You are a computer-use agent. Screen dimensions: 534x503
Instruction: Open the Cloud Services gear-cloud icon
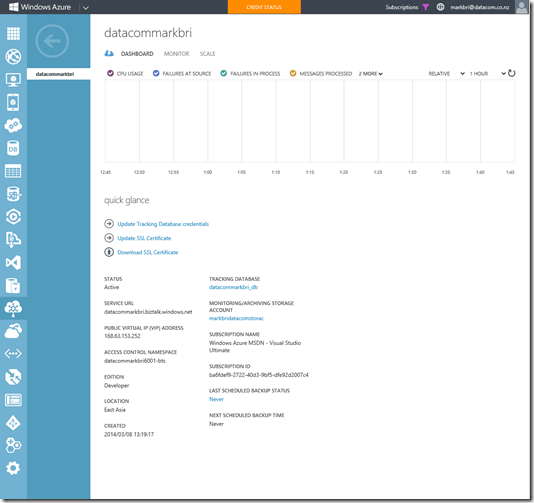[13, 125]
